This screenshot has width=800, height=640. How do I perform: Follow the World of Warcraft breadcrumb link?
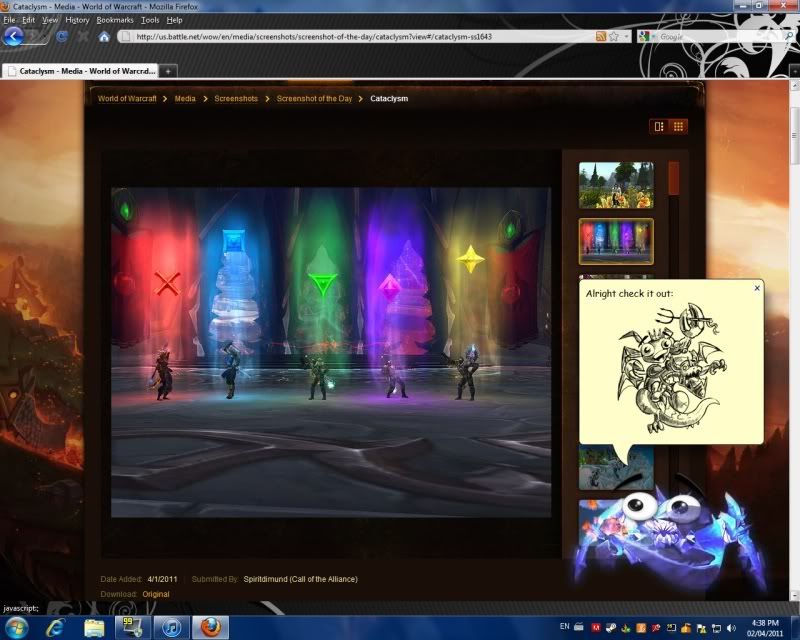[127, 99]
